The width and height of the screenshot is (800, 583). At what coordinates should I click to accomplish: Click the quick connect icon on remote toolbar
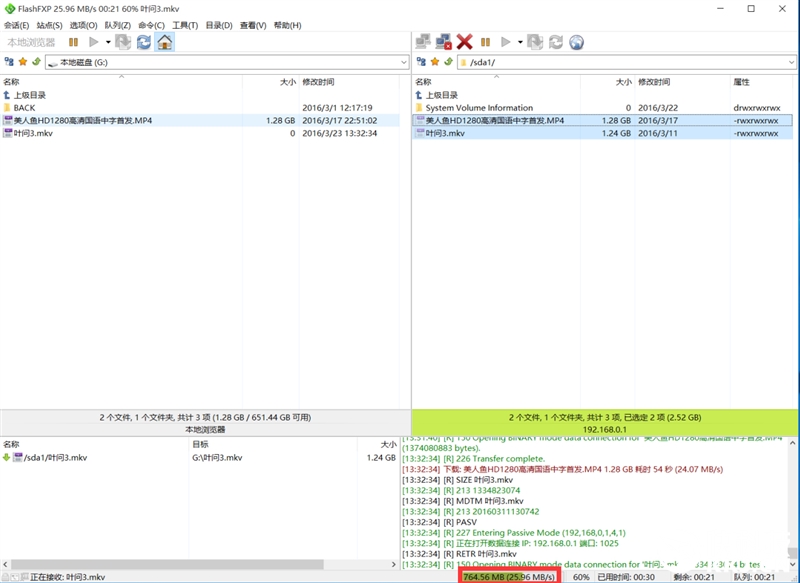point(420,44)
